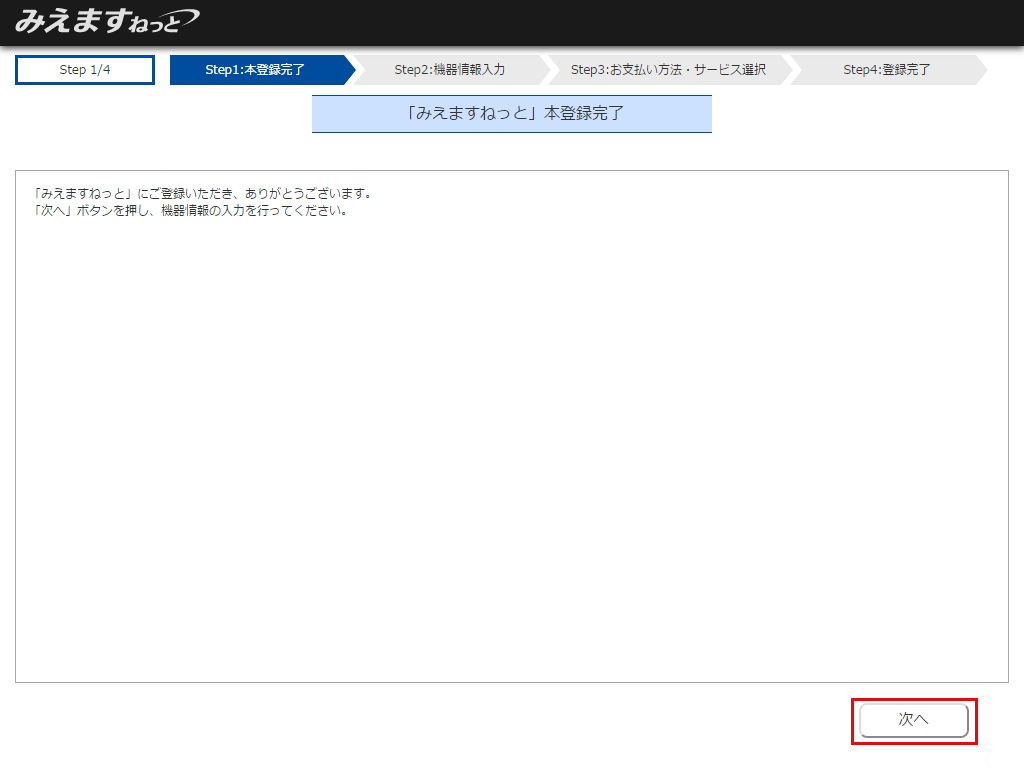Click the arrow tip of the Step4 chevron
The image size is (1024, 768).
click(x=980, y=70)
